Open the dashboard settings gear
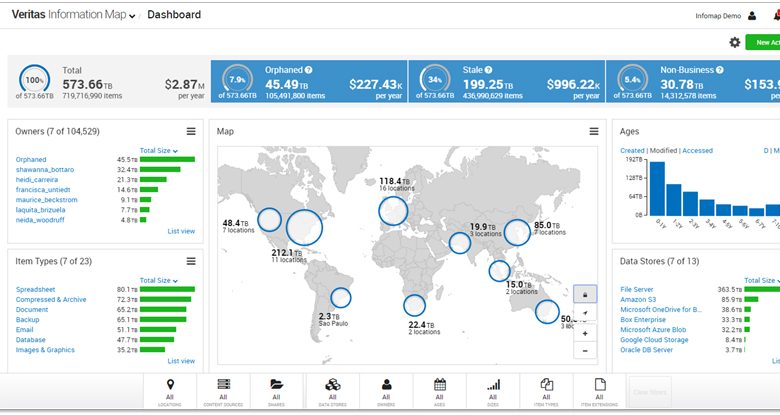 (734, 43)
